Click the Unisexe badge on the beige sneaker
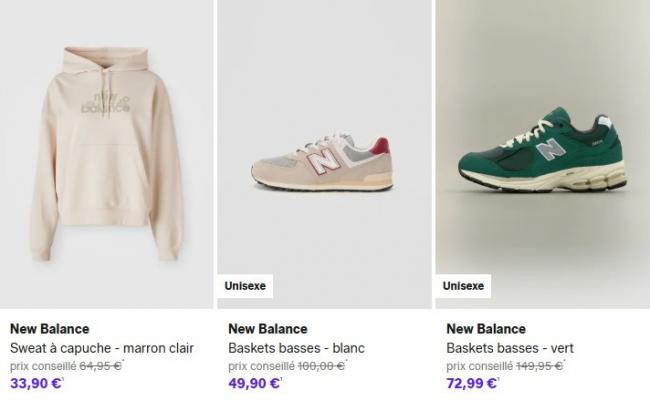This screenshot has height=401, width=650. 245,286
